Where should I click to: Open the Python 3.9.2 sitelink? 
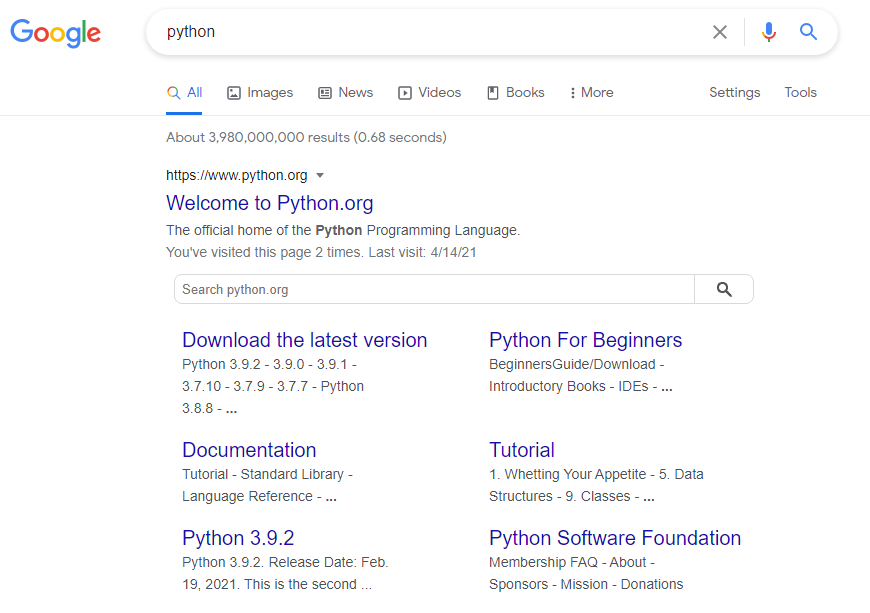[238, 538]
